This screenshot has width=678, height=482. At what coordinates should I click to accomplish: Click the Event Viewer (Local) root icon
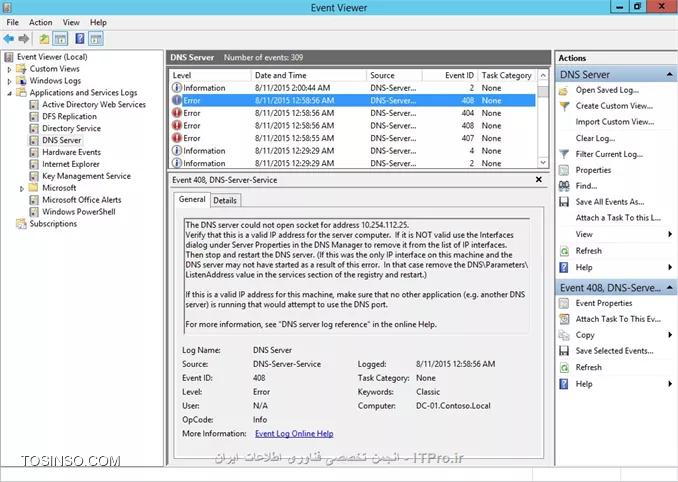[x=9, y=57]
